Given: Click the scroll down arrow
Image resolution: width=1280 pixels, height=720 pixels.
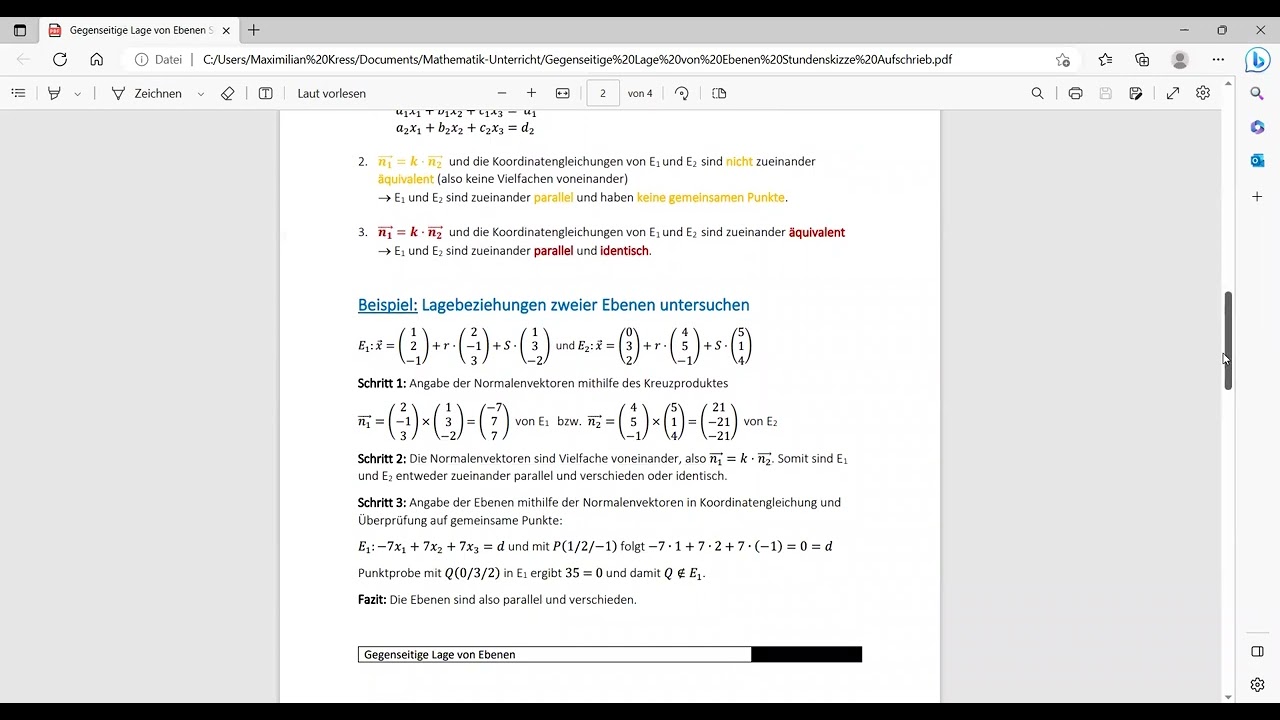Looking at the screenshot, I should pos(1228,696).
